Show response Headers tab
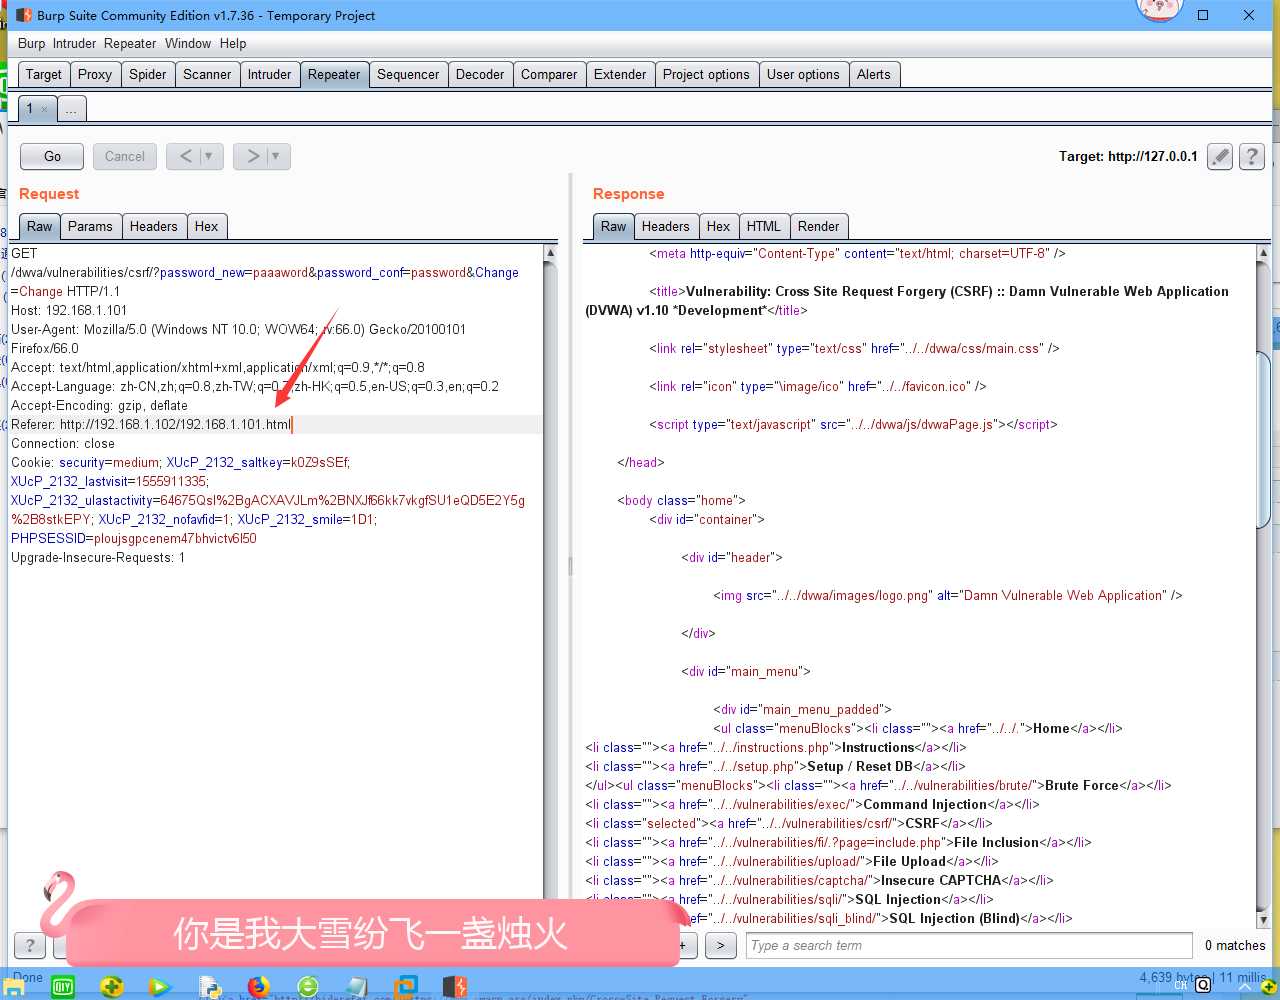The image size is (1280, 1000). [665, 226]
